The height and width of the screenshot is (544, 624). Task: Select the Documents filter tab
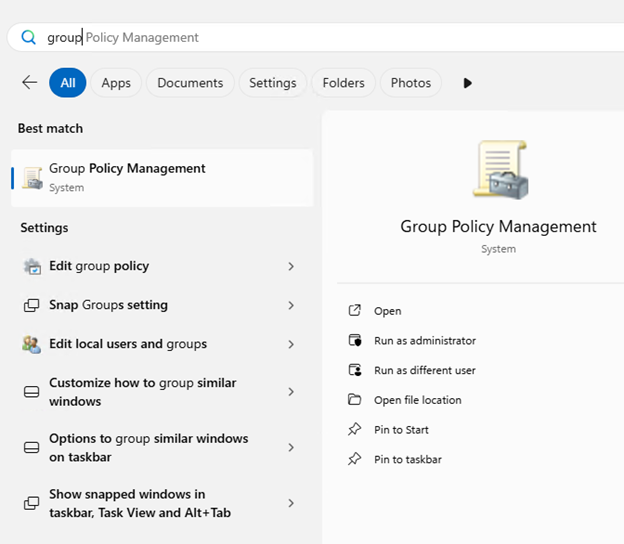[190, 83]
